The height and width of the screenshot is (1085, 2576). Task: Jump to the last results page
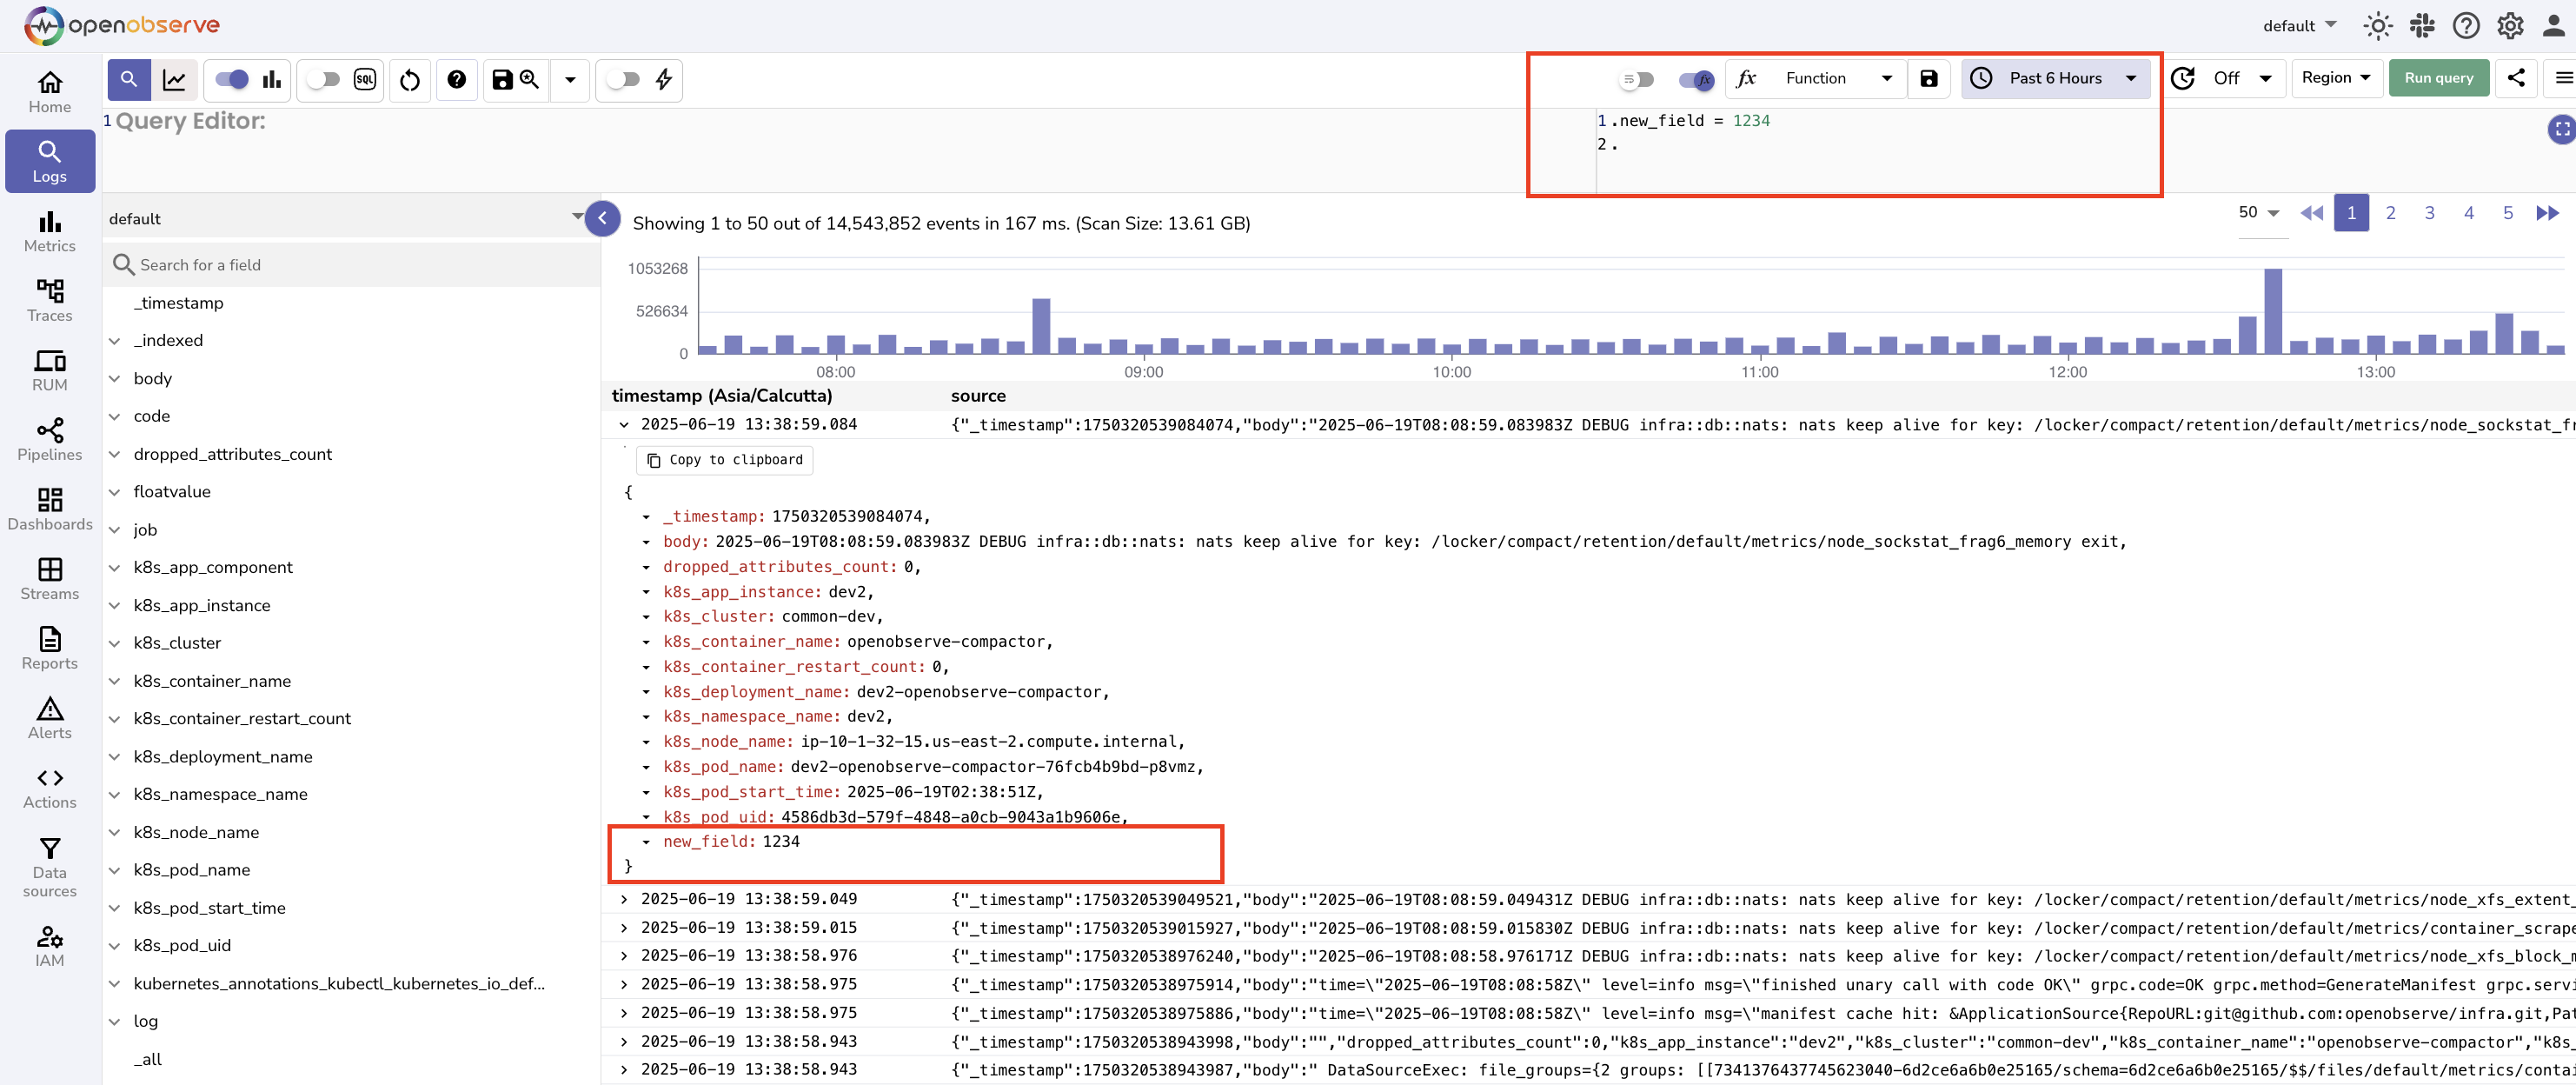(2548, 213)
